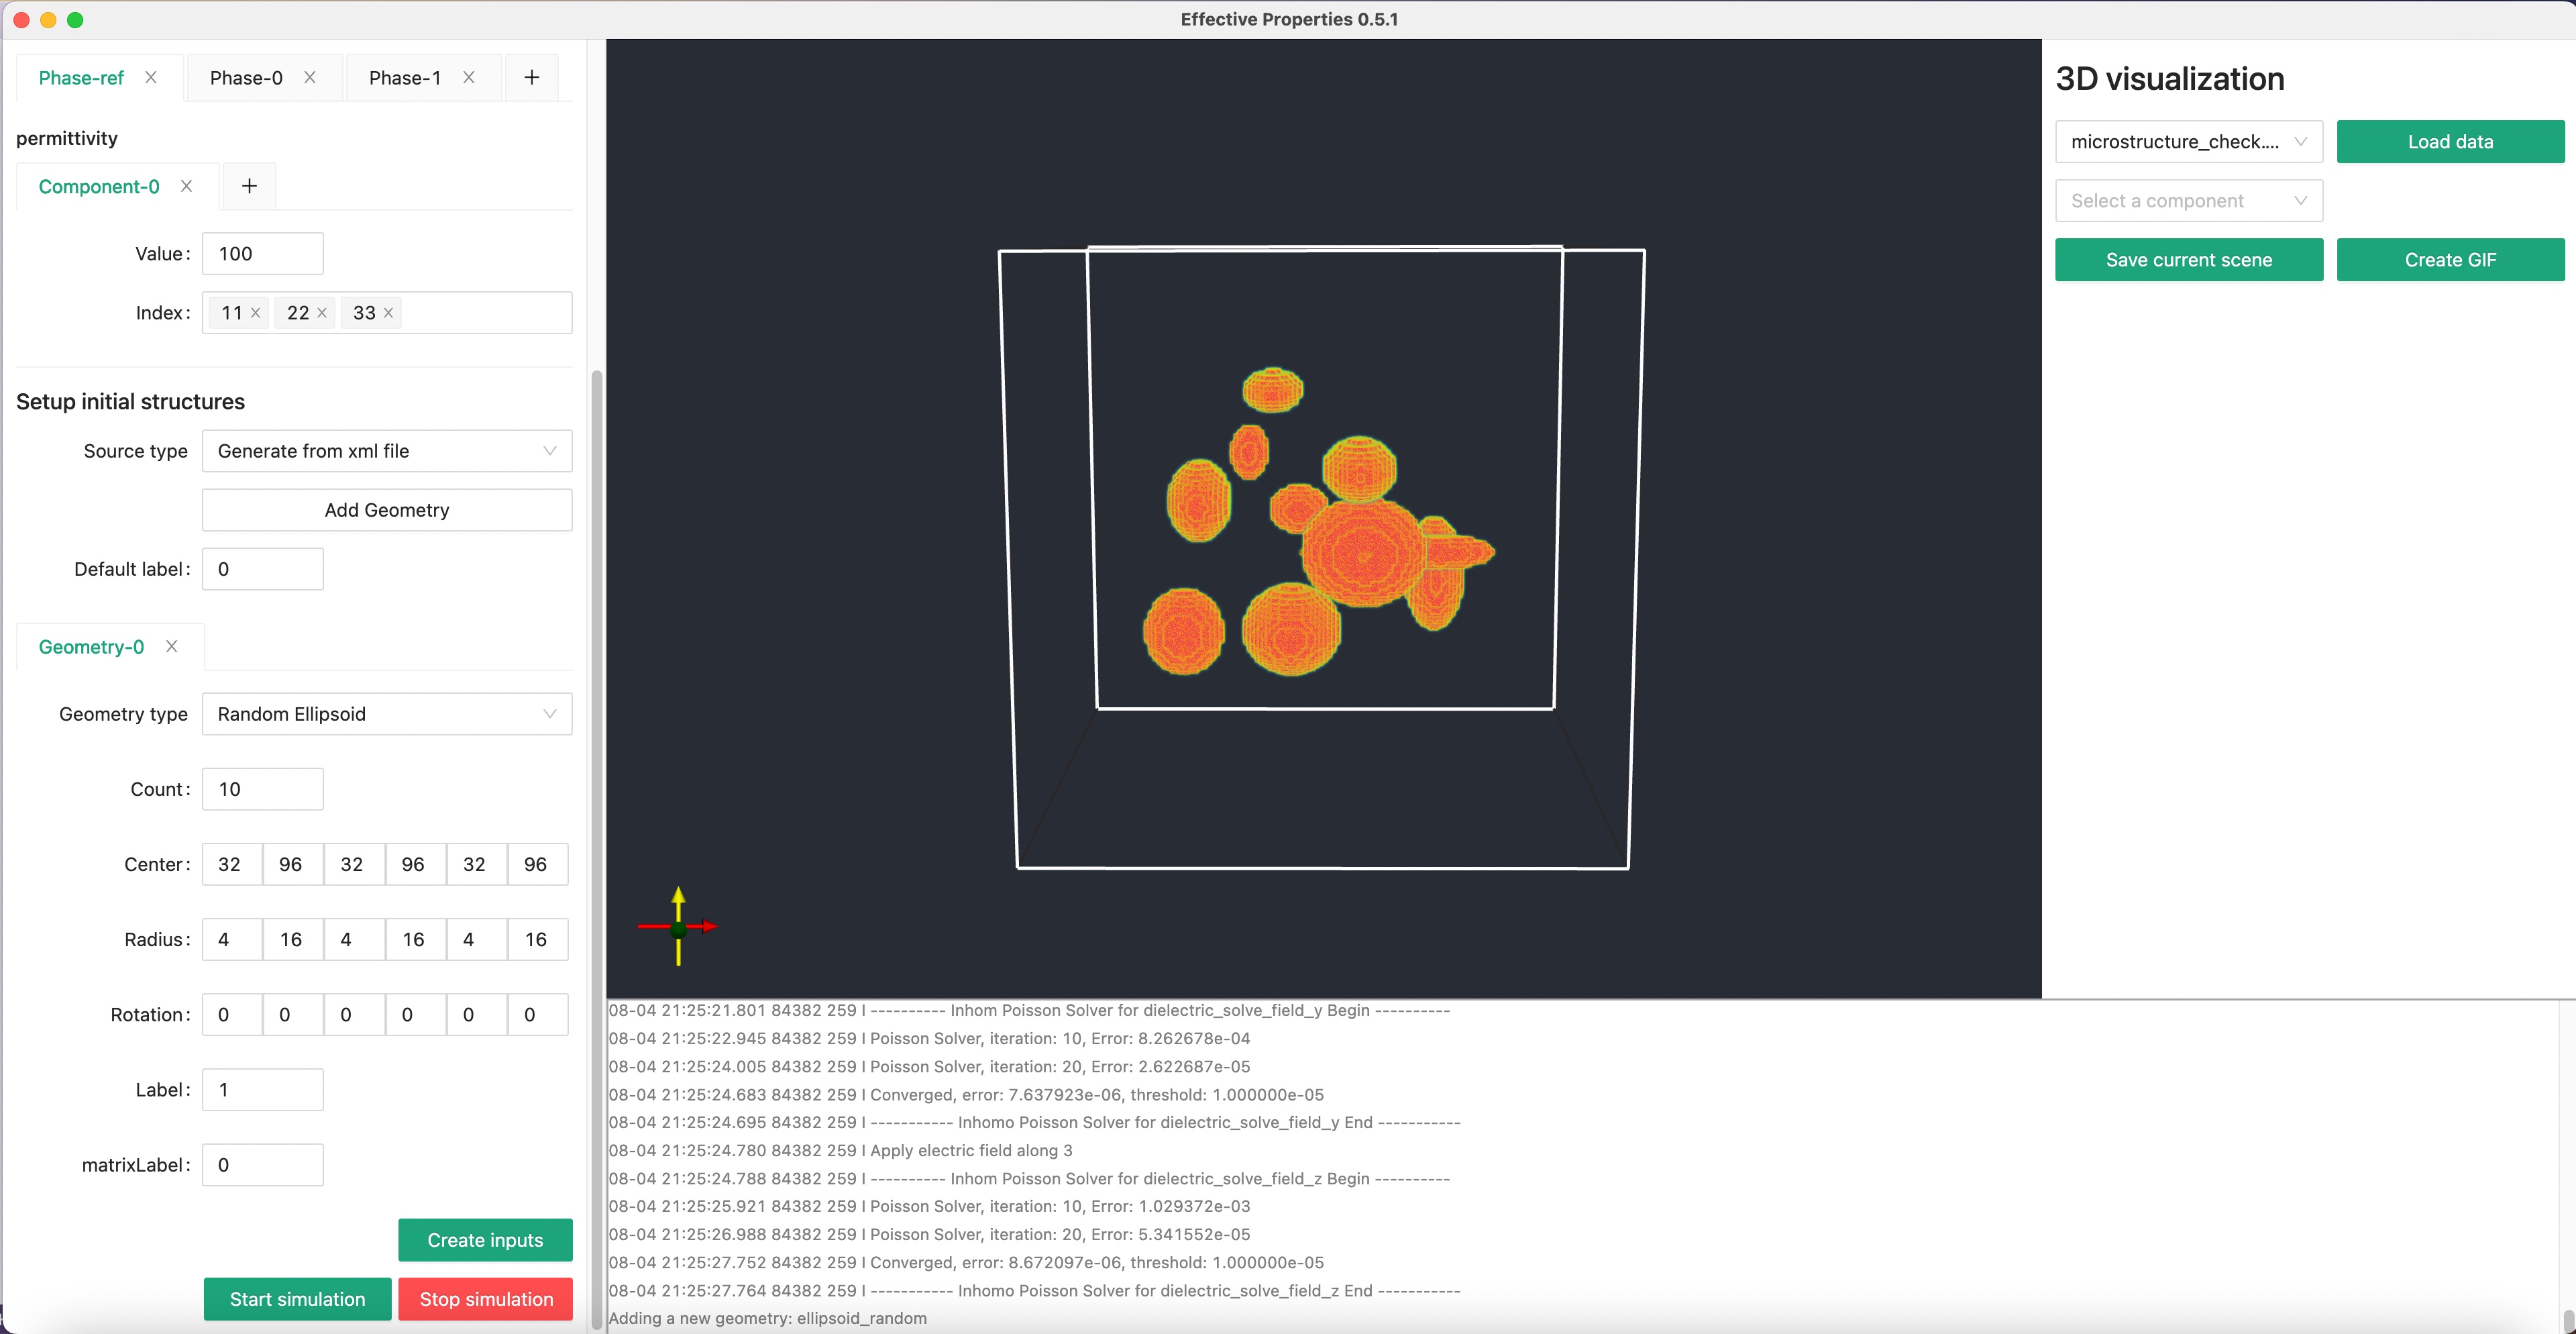This screenshot has width=2576, height=1334.
Task: Click the Count input field
Action: 263,789
